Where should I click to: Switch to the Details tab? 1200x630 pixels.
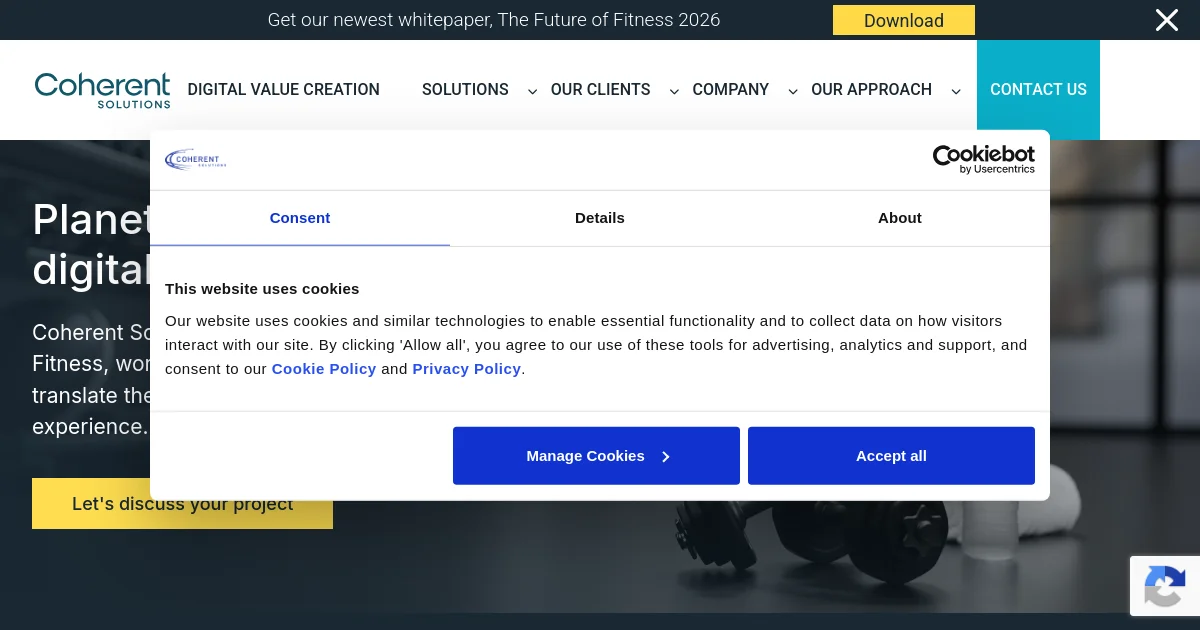pyautogui.click(x=600, y=218)
